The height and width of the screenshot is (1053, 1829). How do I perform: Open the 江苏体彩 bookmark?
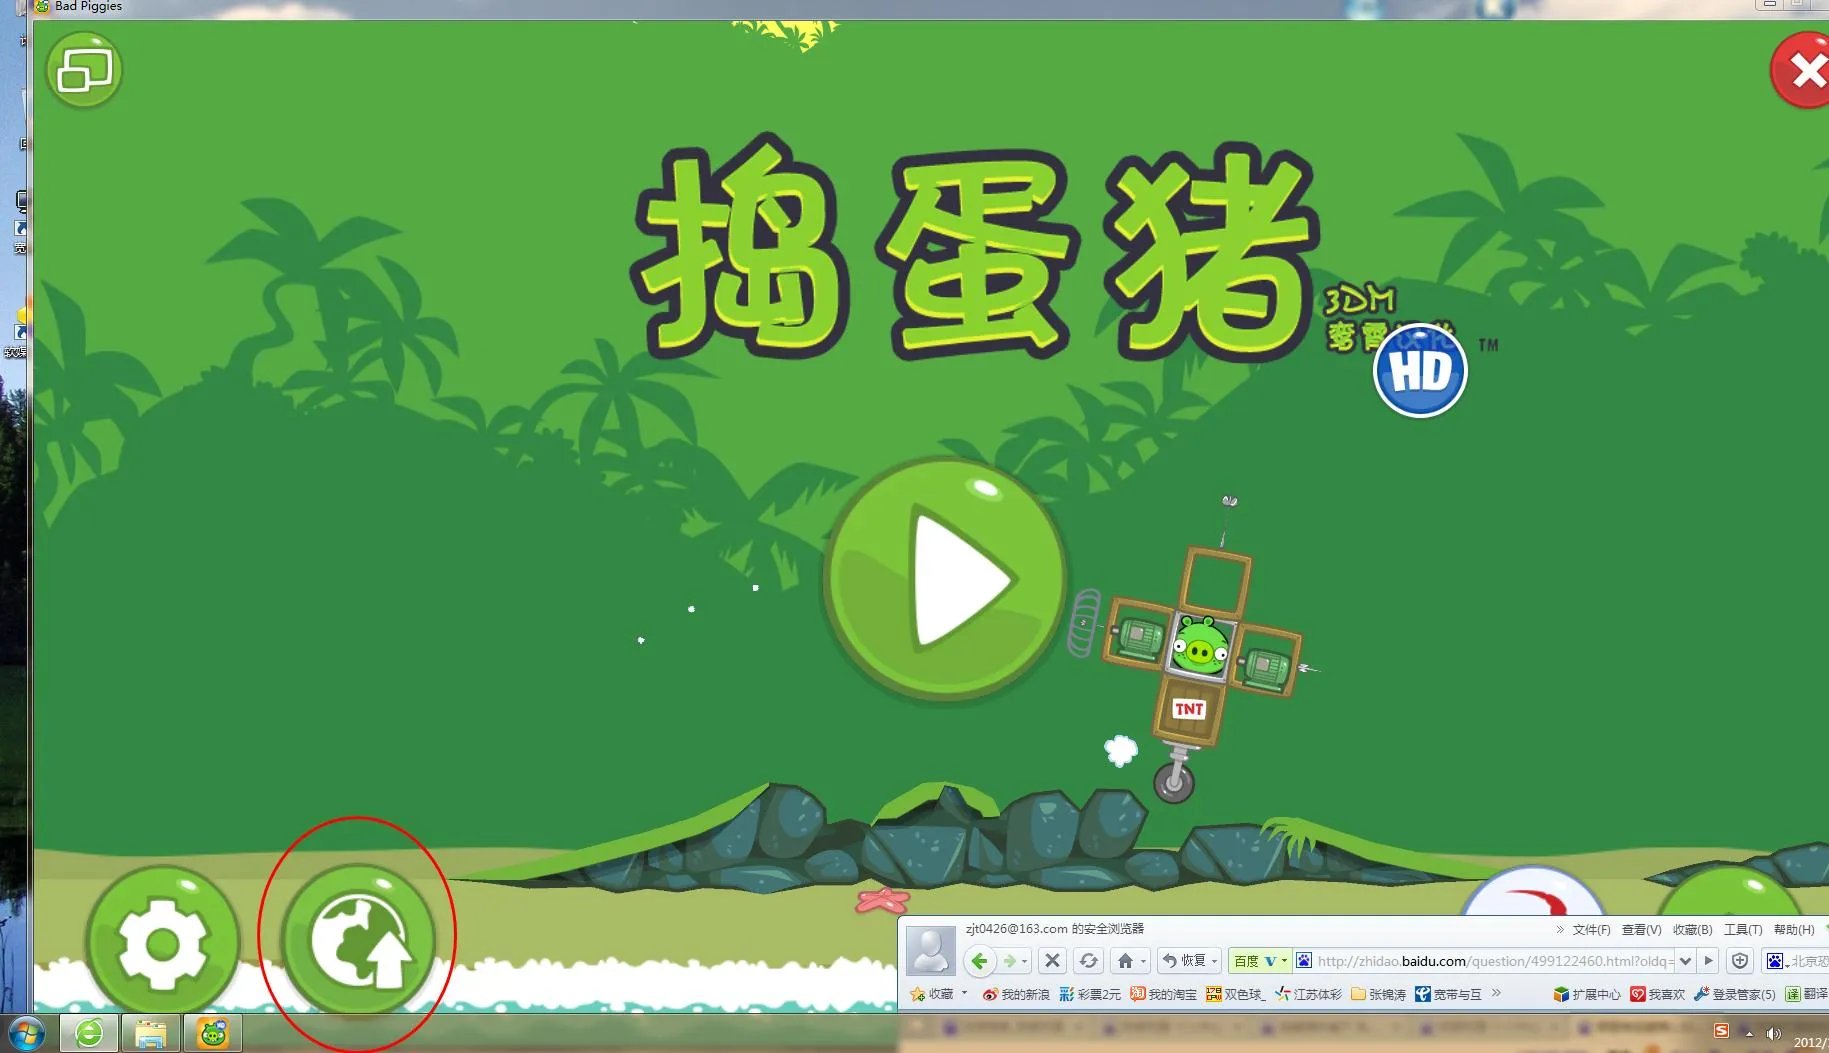1308,994
